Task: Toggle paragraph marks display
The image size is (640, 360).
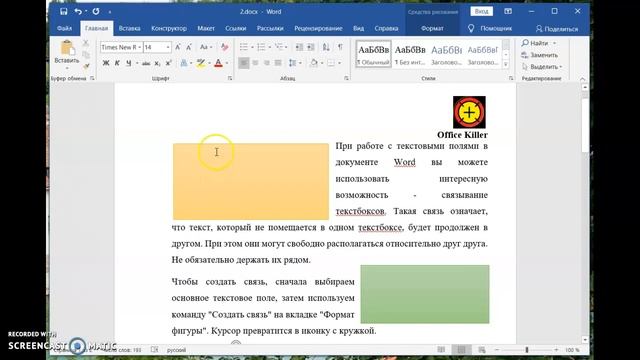Action: [x=340, y=47]
